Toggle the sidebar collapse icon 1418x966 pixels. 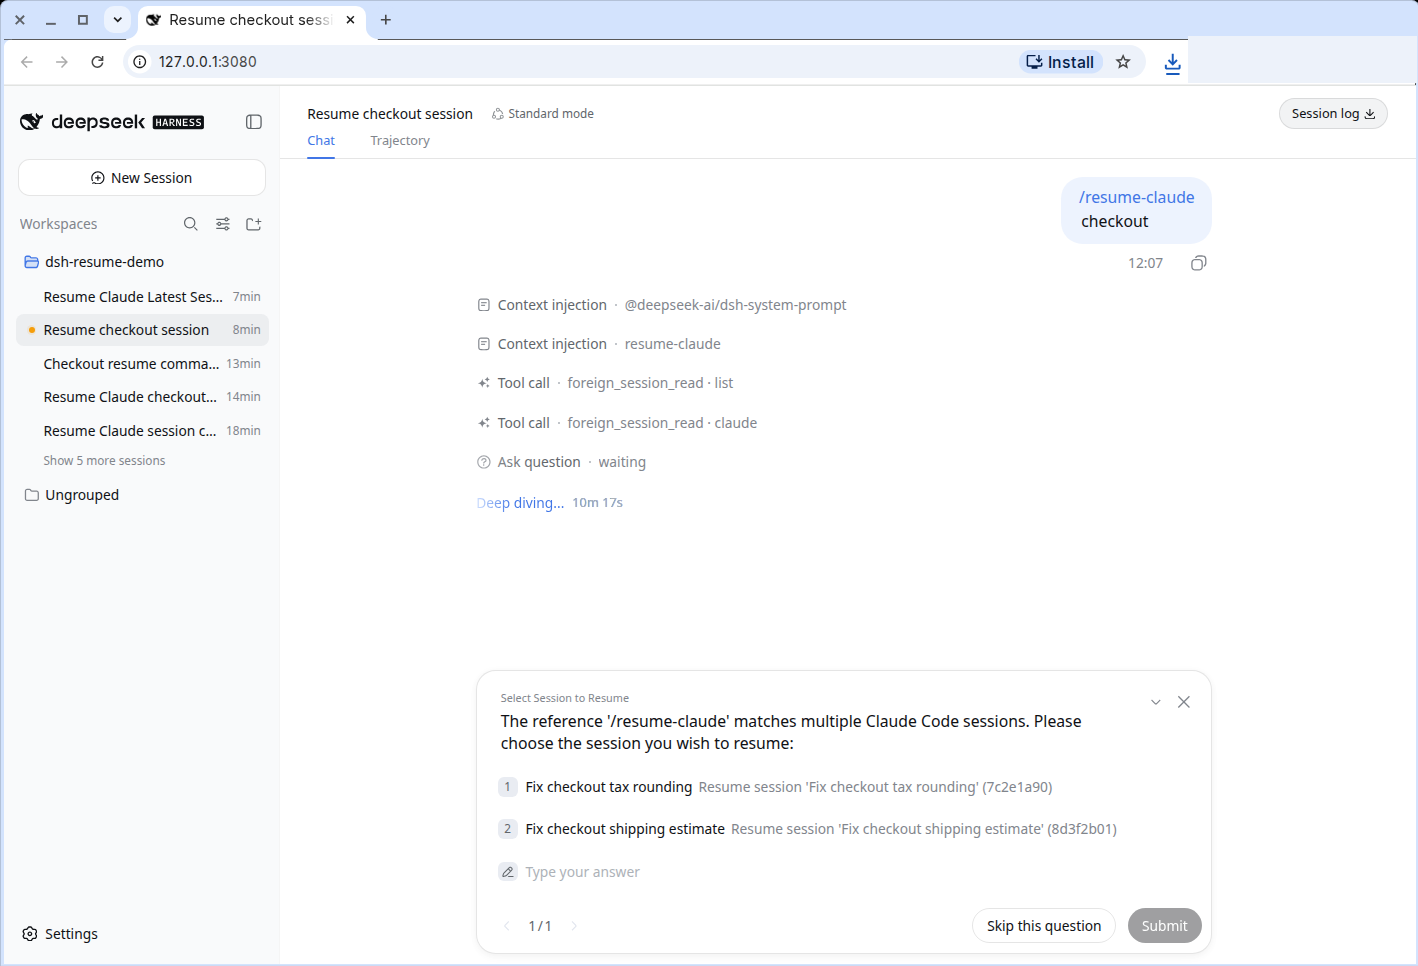point(254,122)
